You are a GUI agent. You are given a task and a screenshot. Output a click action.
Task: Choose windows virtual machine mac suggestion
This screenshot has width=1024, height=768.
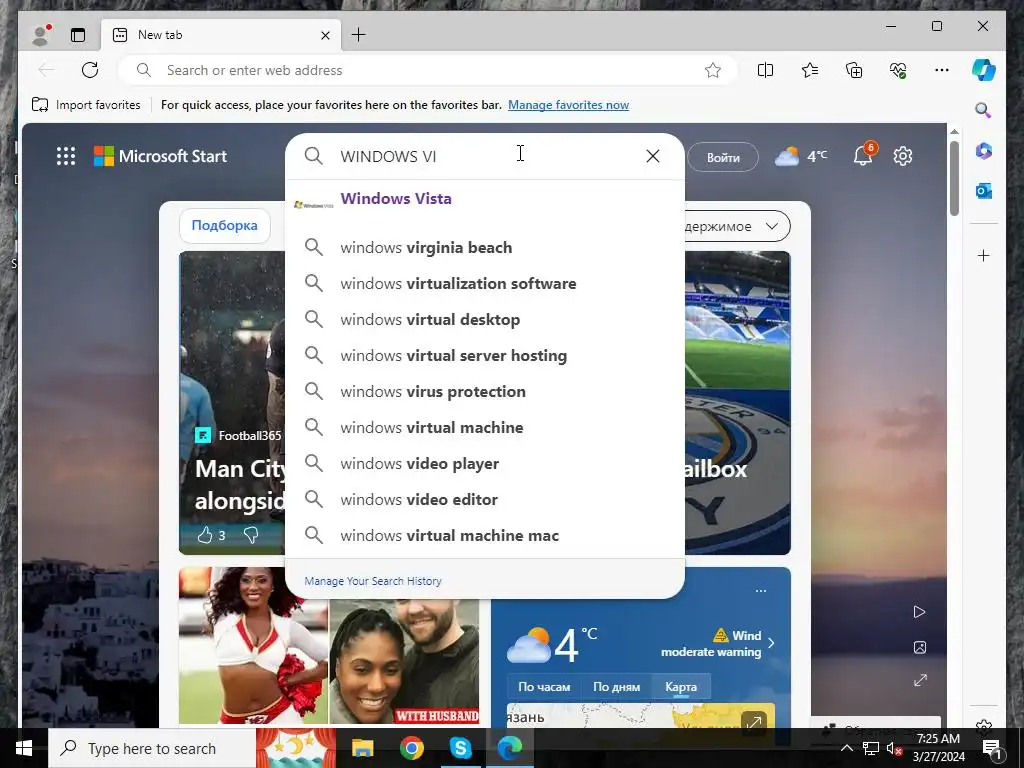tap(485, 535)
